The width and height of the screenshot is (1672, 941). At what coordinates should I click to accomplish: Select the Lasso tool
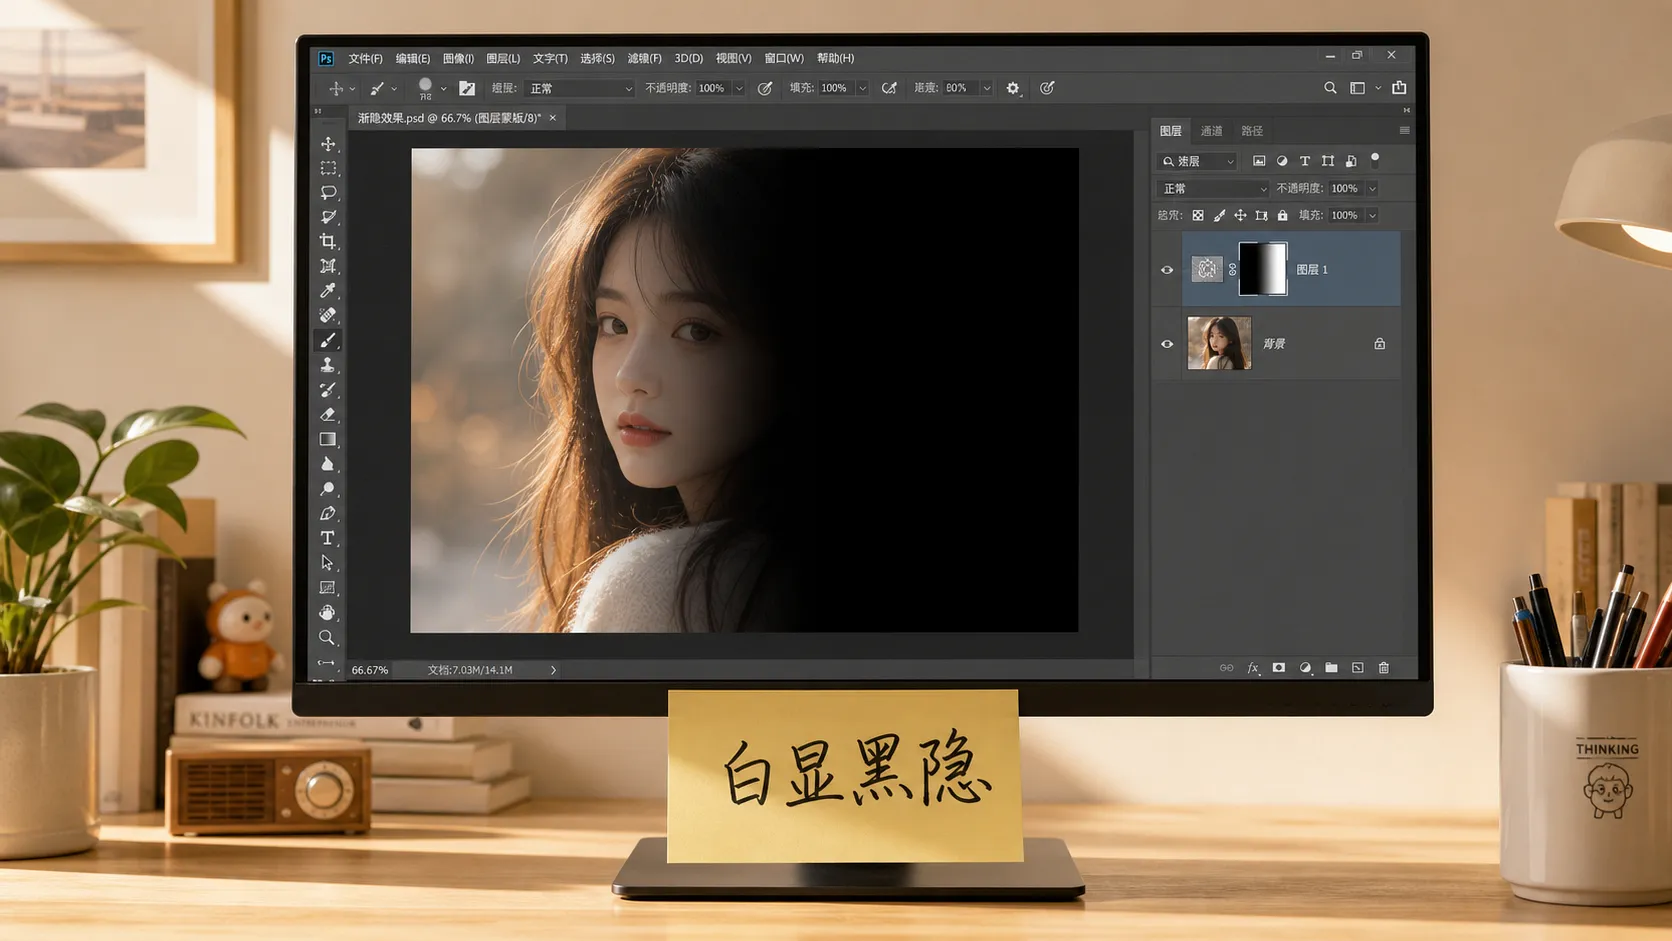click(x=328, y=192)
